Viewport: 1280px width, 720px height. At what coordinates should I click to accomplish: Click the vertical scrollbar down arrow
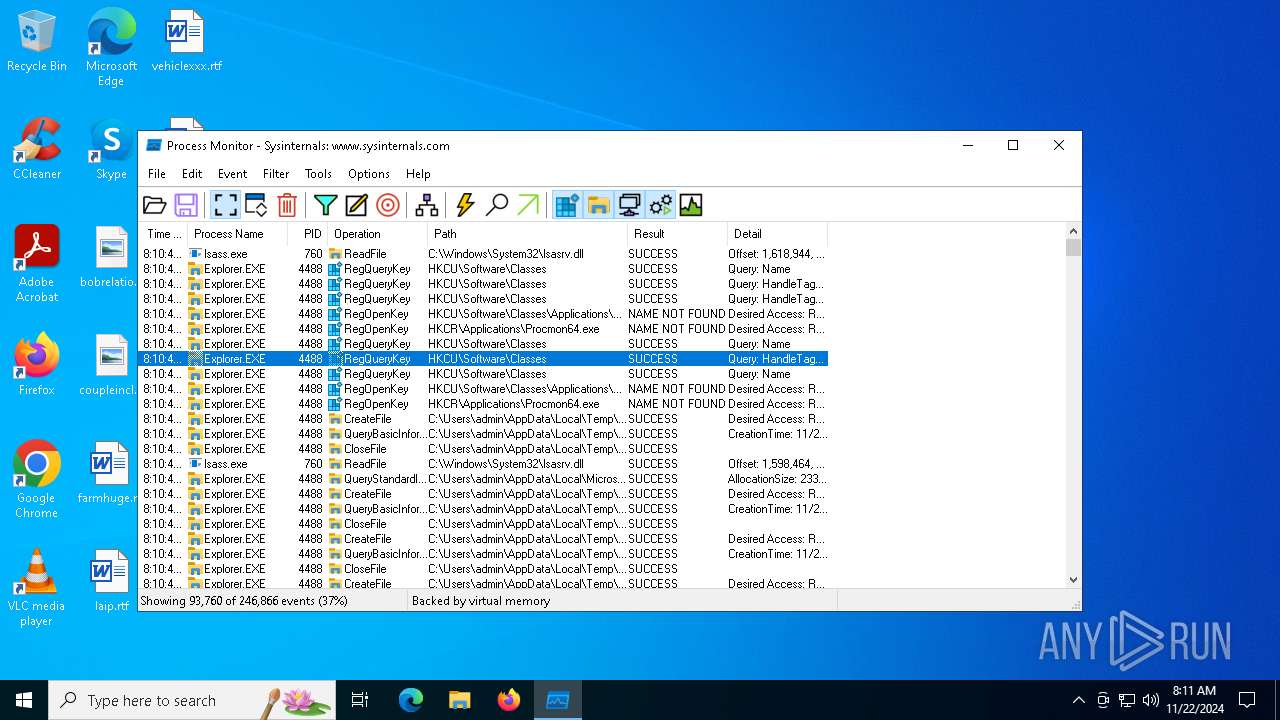(1073, 579)
